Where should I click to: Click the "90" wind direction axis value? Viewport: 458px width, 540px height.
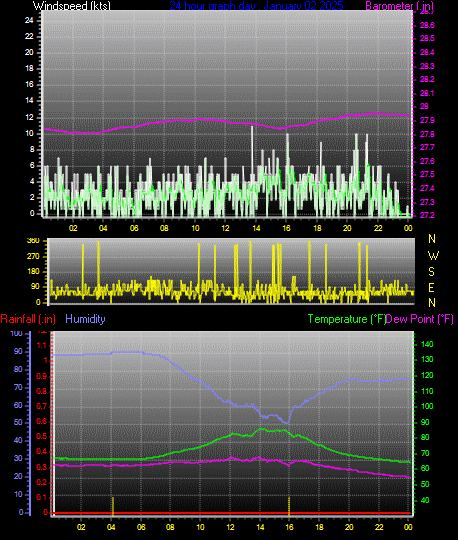[x=35, y=287]
